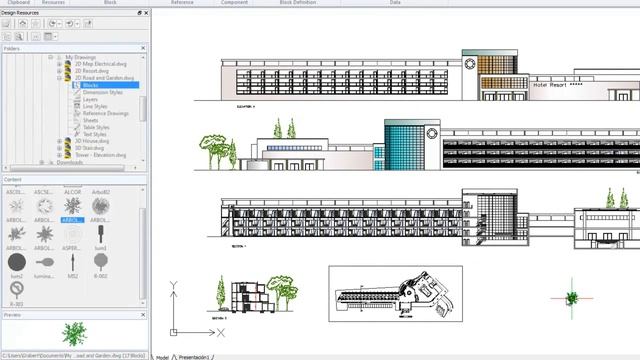Switch to the Presentación1 layout tab

193,358
